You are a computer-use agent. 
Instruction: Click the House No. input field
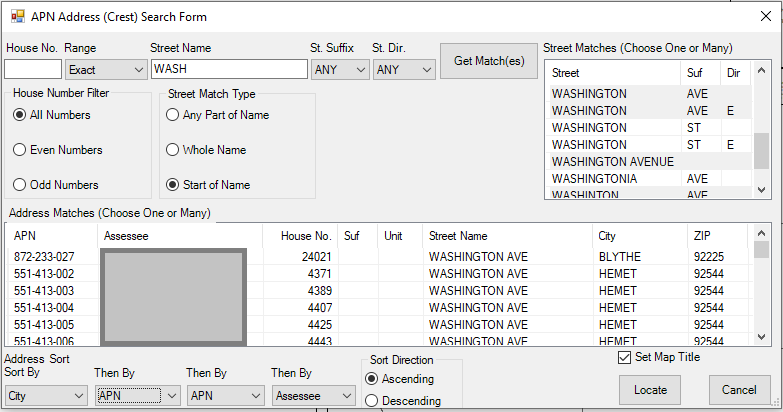tap(33, 70)
